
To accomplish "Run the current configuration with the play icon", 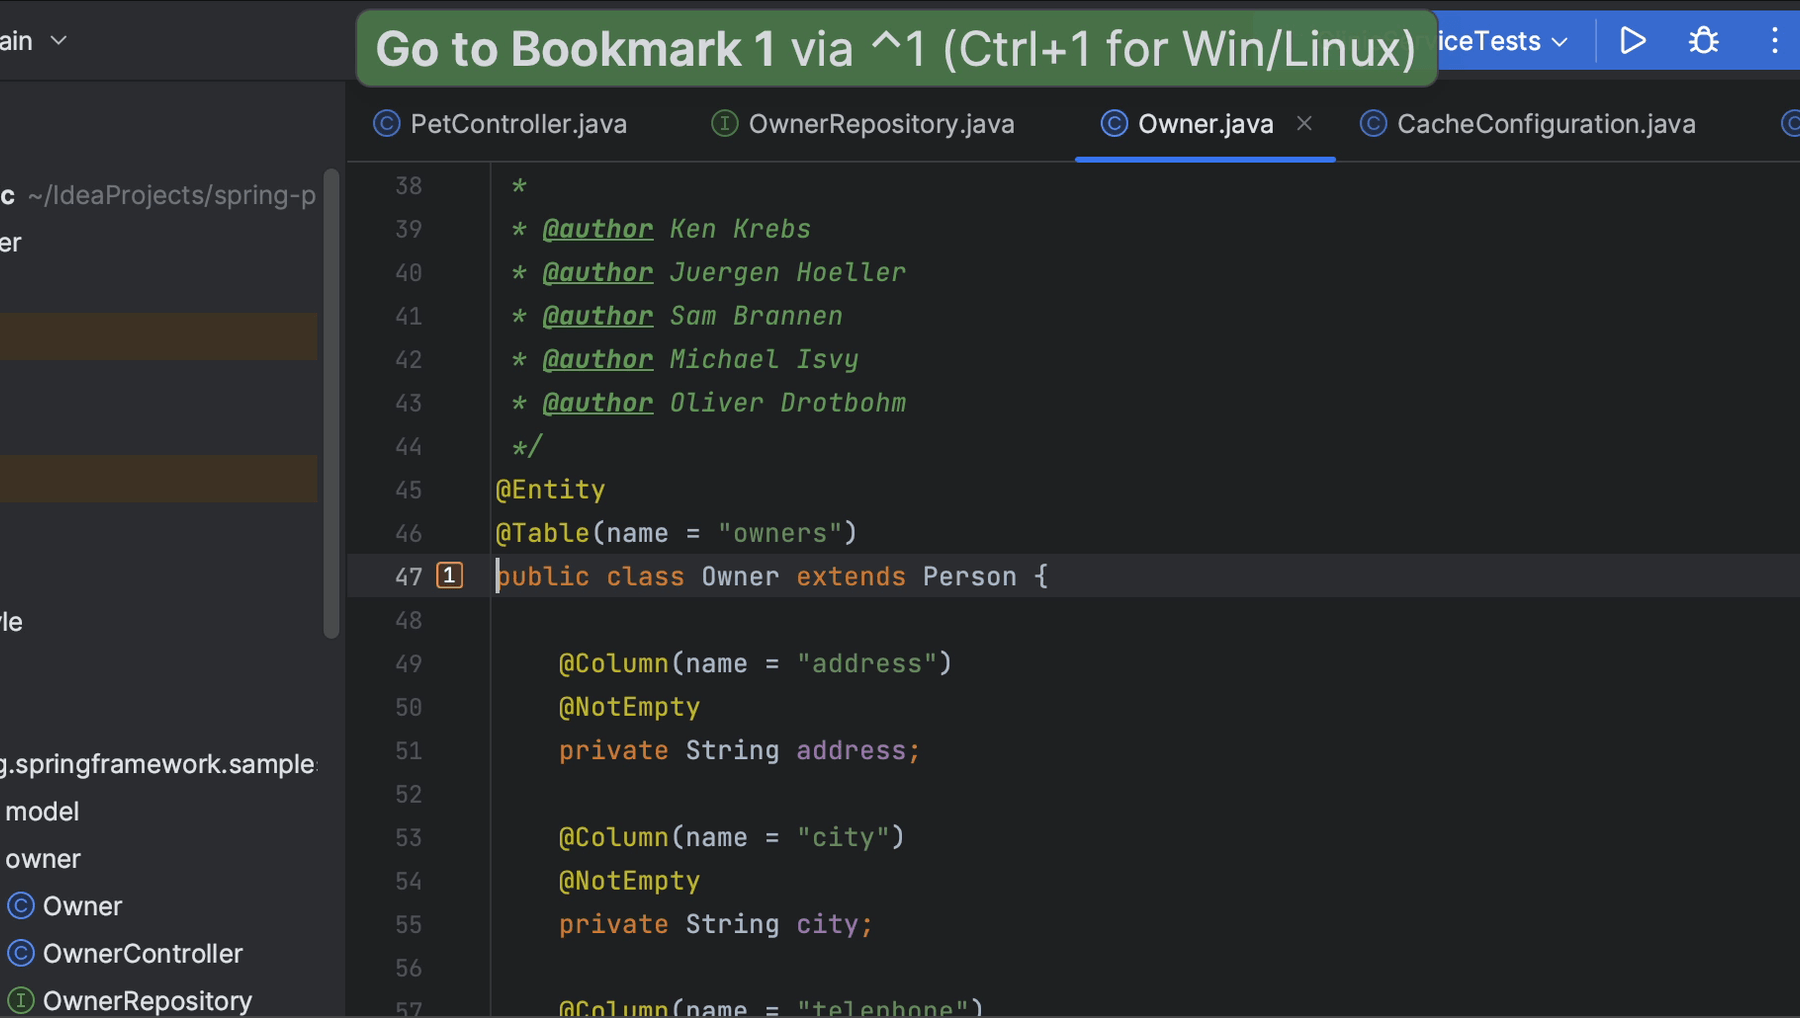I will coord(1632,40).
